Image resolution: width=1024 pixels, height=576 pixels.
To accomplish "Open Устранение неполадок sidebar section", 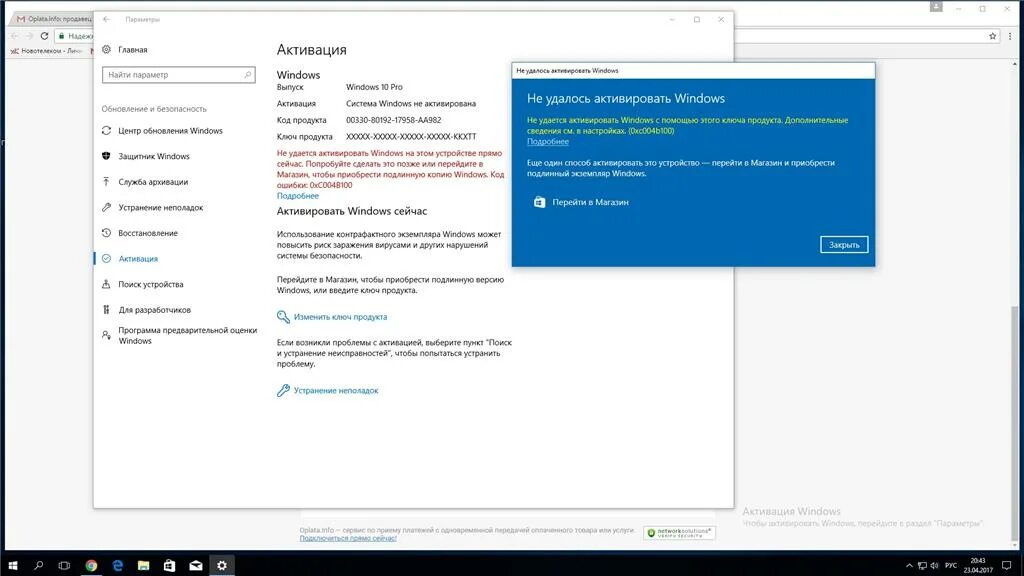I will (x=161, y=208).
